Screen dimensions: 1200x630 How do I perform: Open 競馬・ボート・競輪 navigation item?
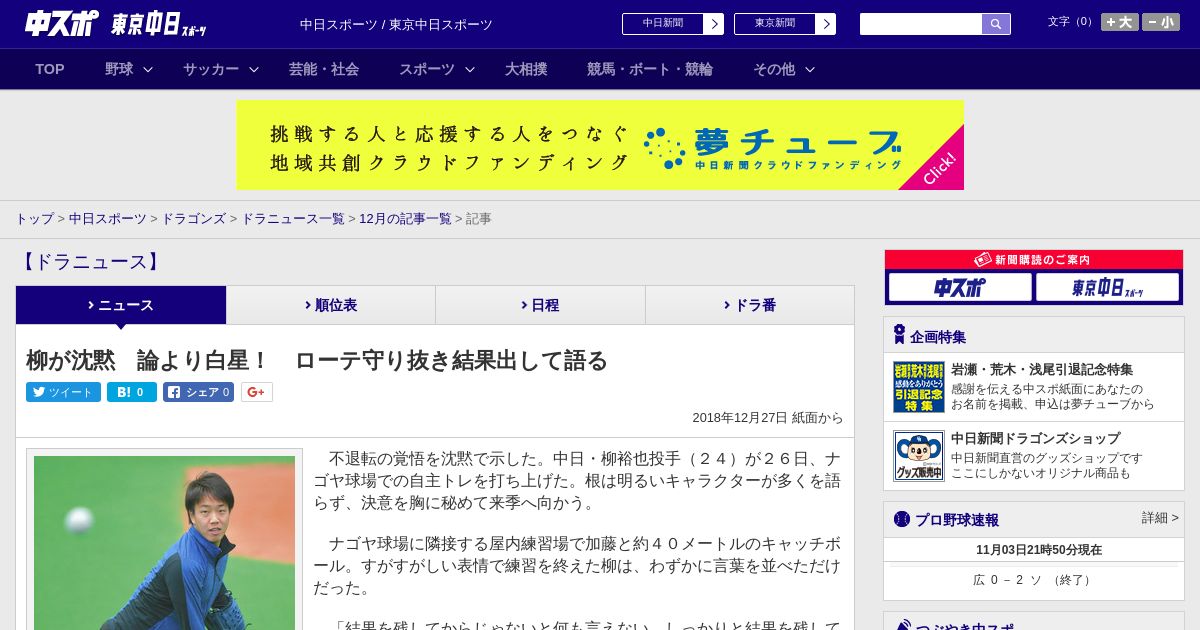pyautogui.click(x=650, y=69)
